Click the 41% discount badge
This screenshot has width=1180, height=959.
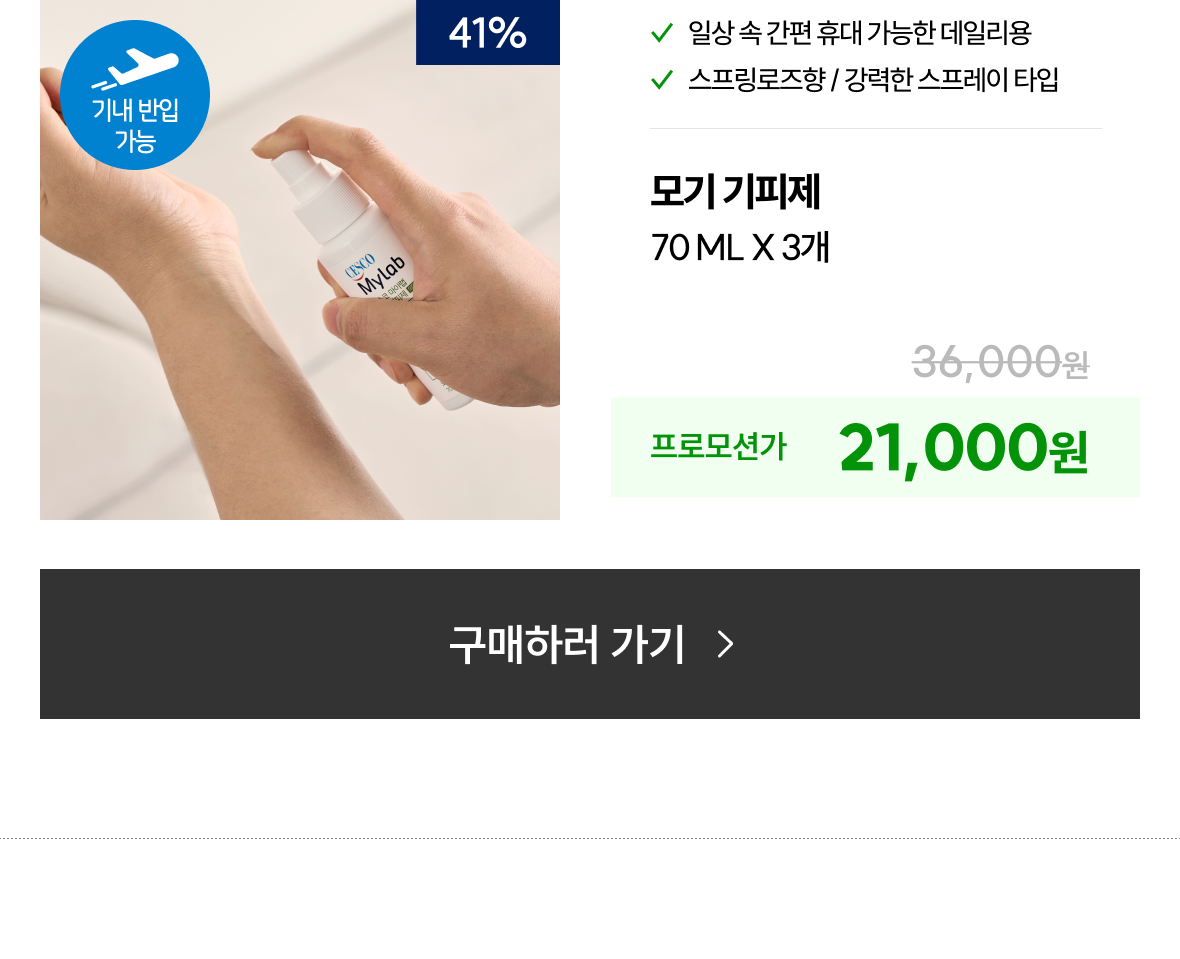coord(488,32)
